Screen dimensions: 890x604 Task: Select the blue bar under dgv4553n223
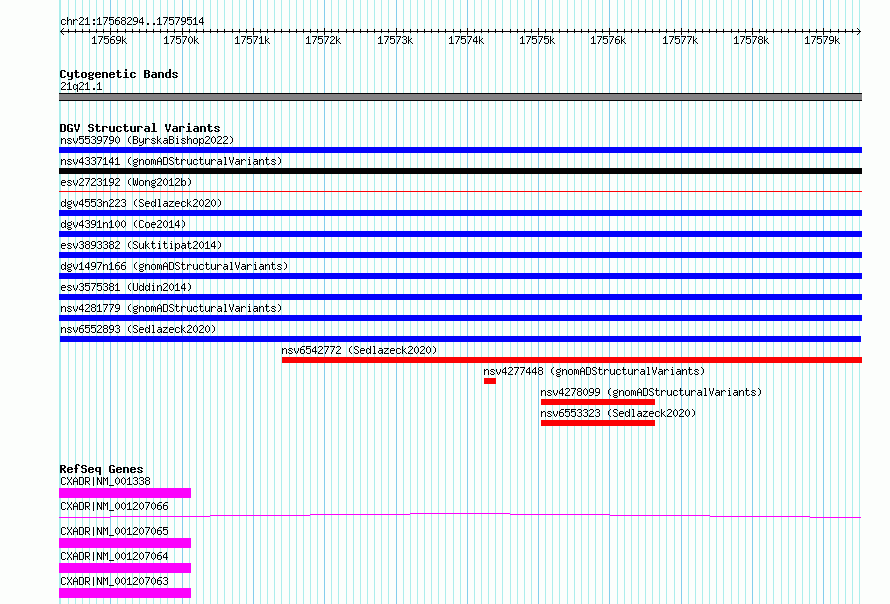tap(460, 213)
